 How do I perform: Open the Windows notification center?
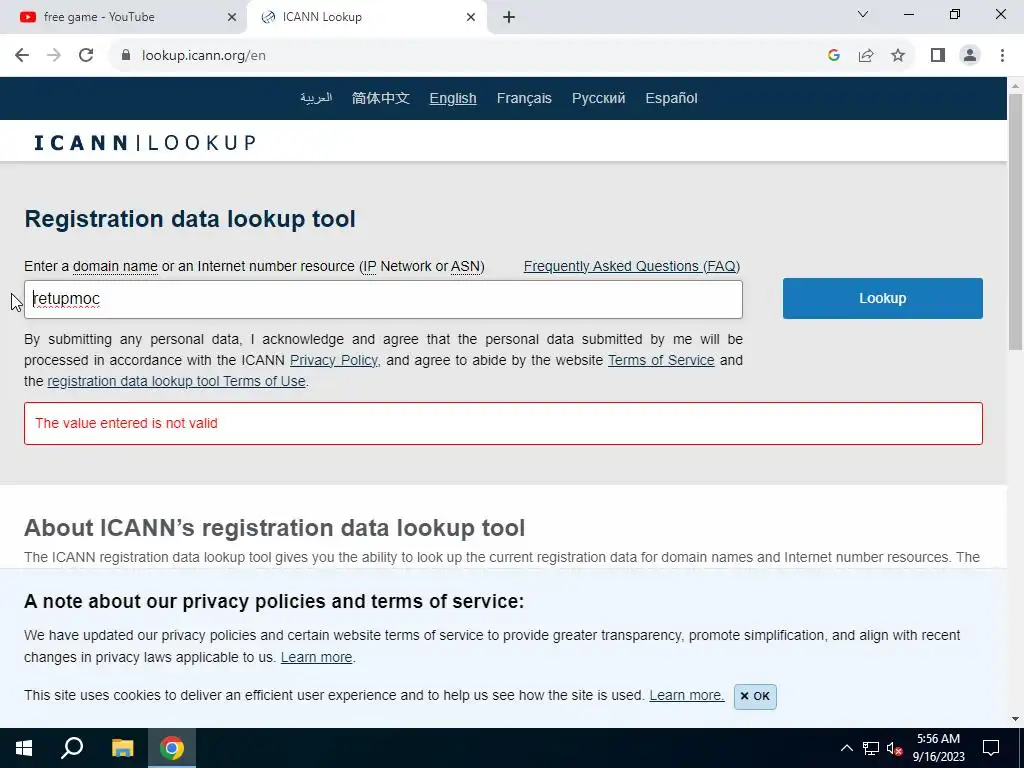click(991, 748)
